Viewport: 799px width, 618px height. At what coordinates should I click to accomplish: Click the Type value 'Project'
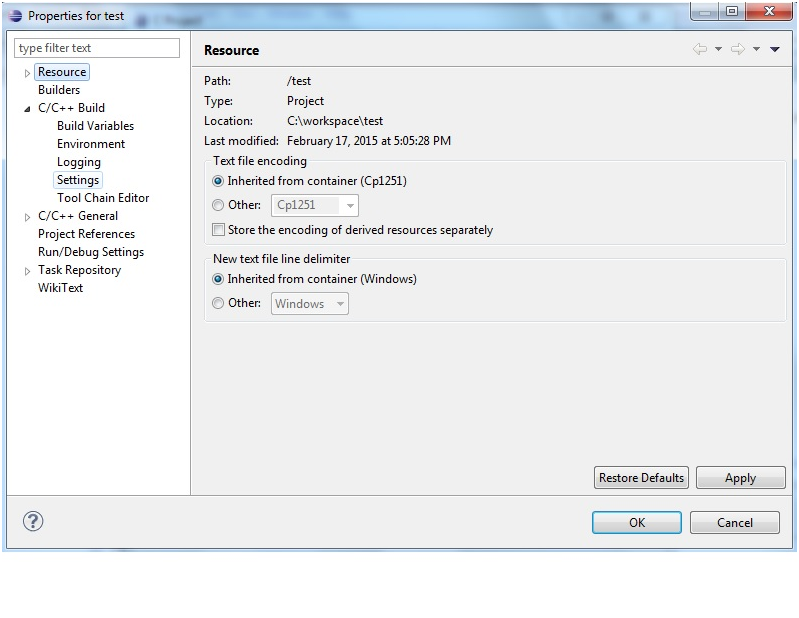[x=305, y=101]
